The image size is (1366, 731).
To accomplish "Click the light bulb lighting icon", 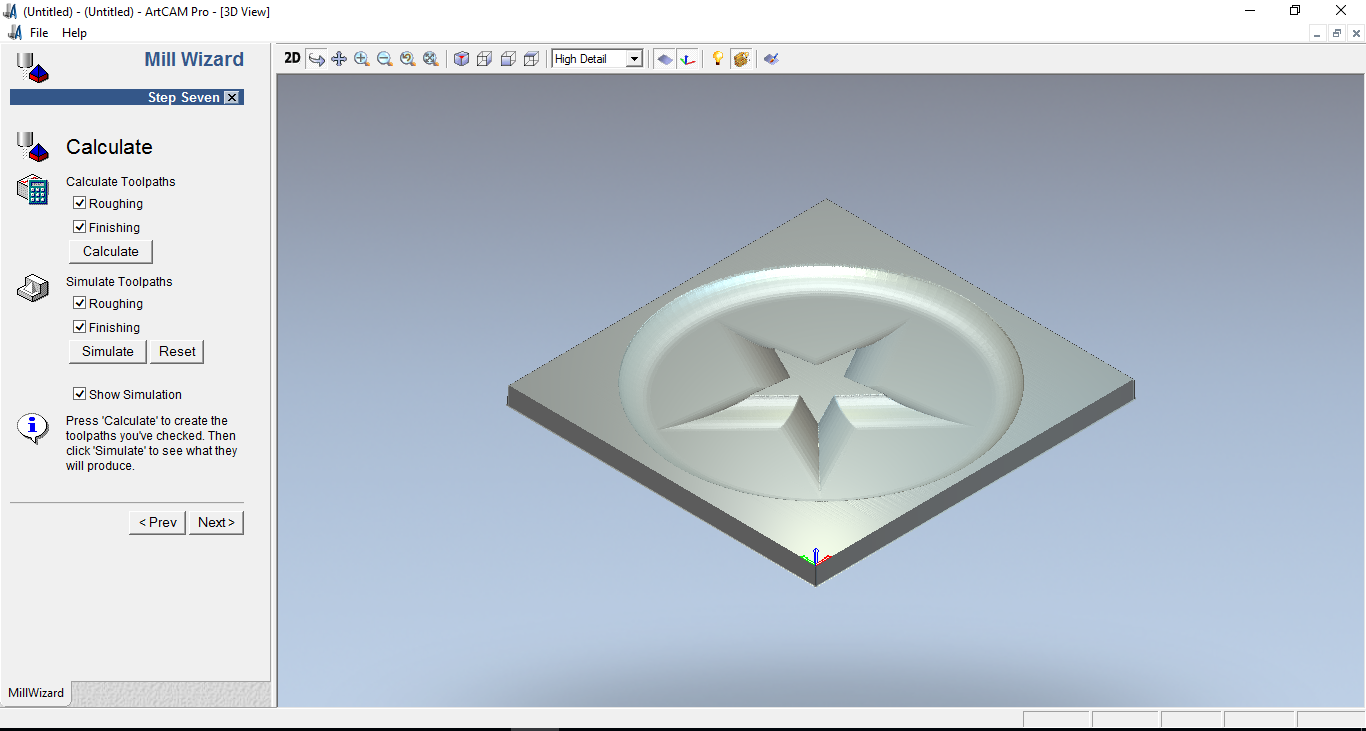I will (x=717, y=59).
